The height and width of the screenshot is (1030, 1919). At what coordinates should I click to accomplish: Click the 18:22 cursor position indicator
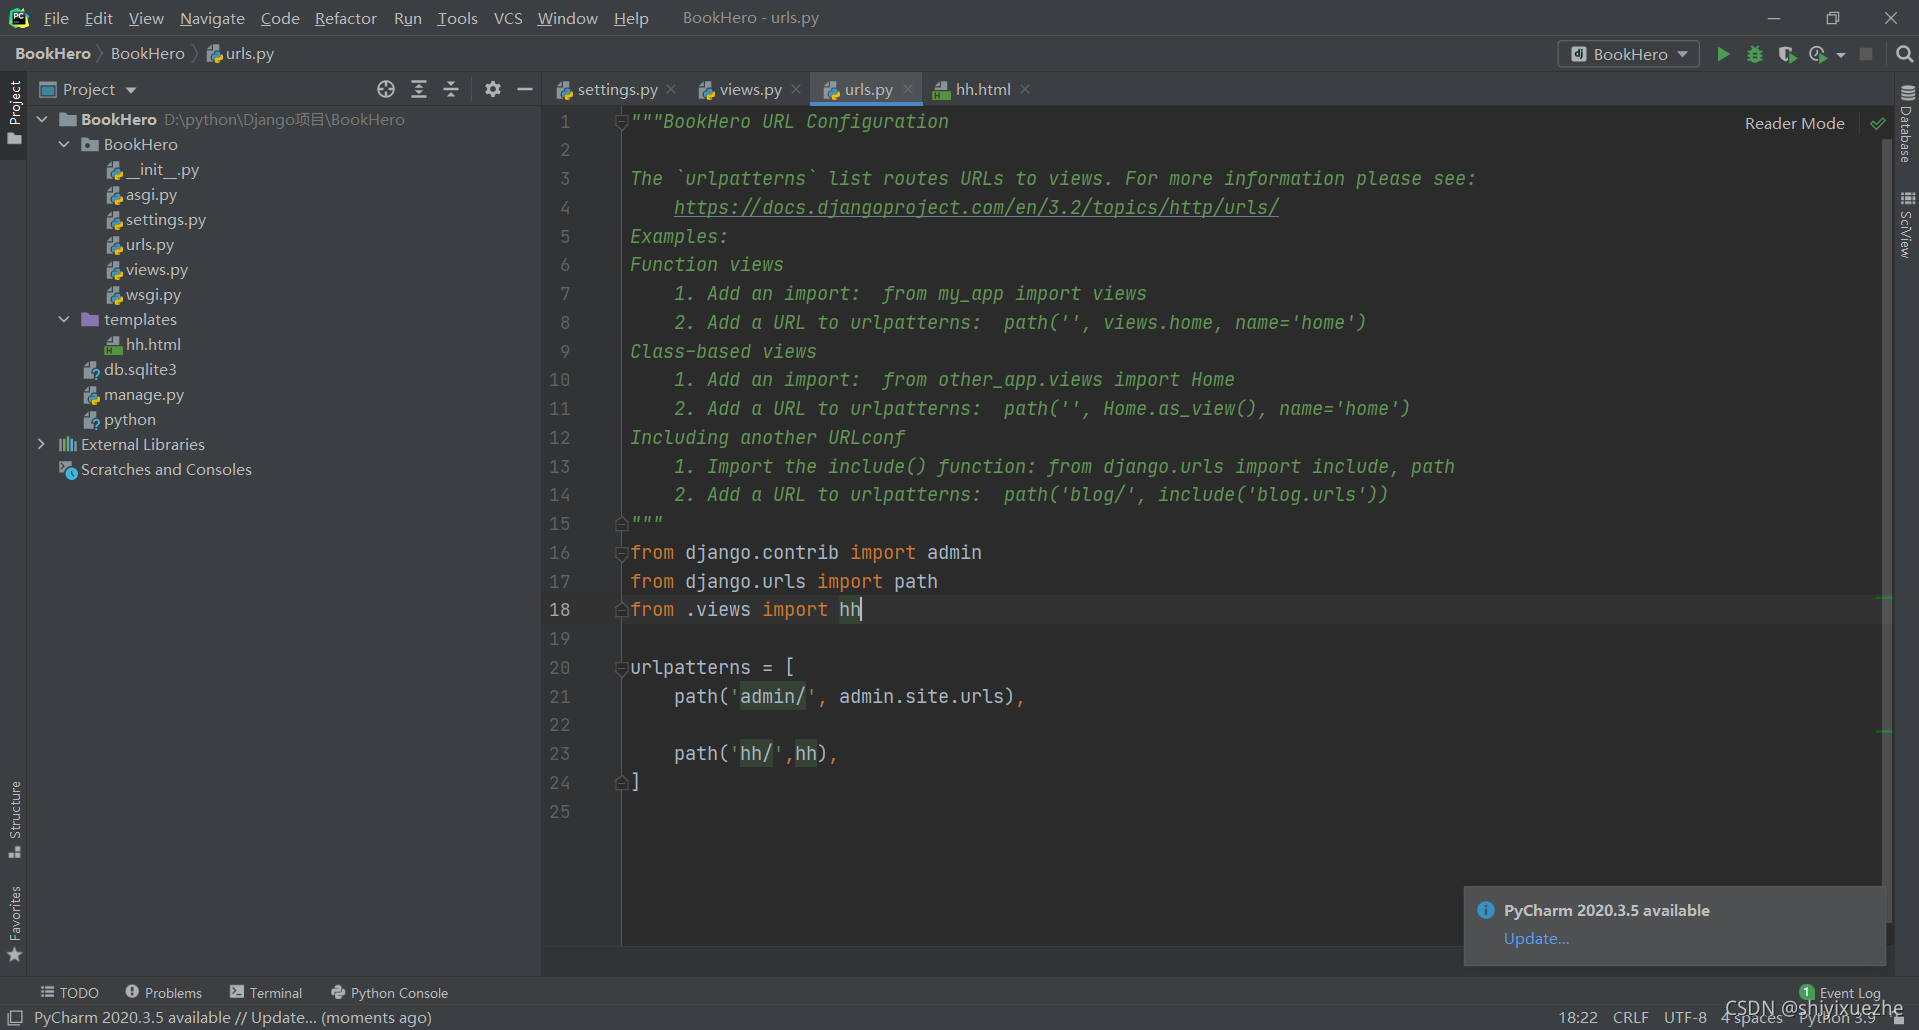tap(1578, 1017)
